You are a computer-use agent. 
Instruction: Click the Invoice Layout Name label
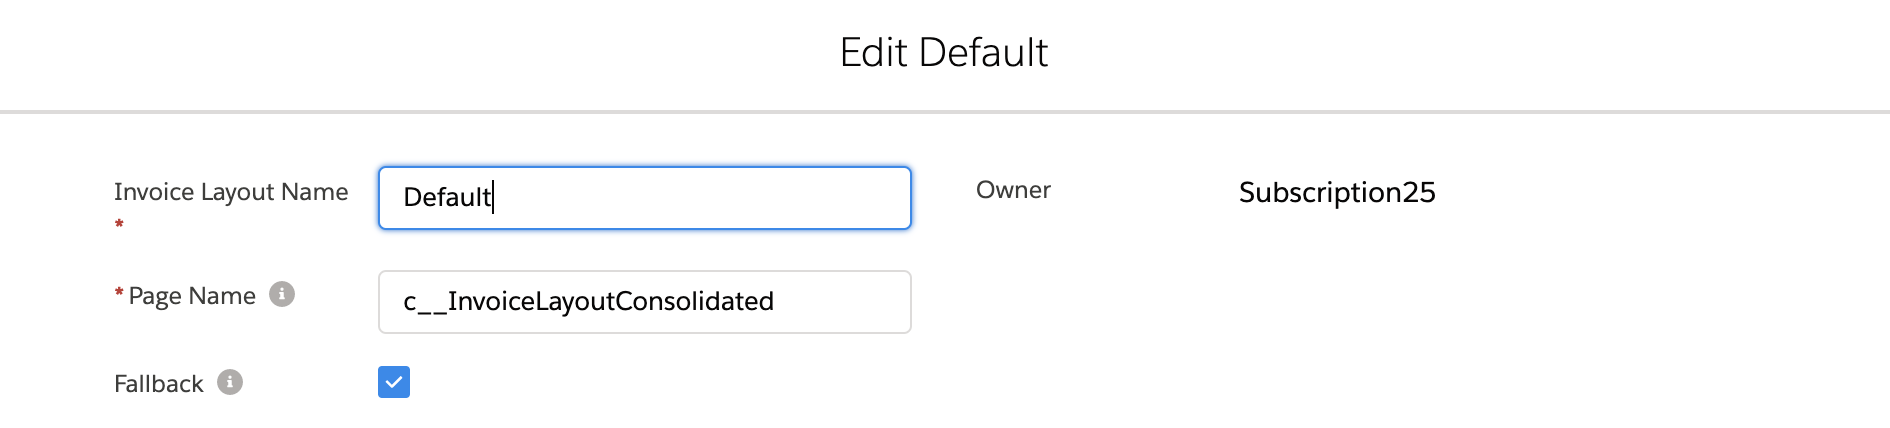(x=231, y=192)
